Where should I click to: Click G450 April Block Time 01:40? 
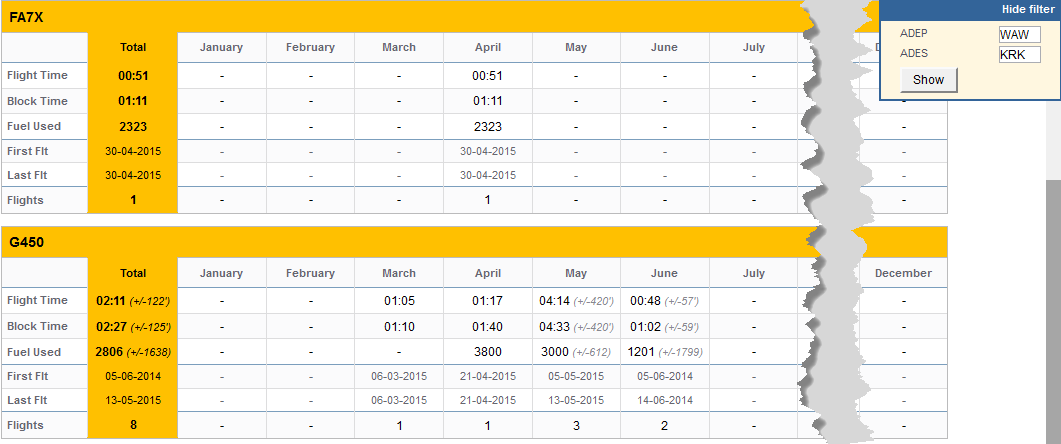[x=488, y=326]
